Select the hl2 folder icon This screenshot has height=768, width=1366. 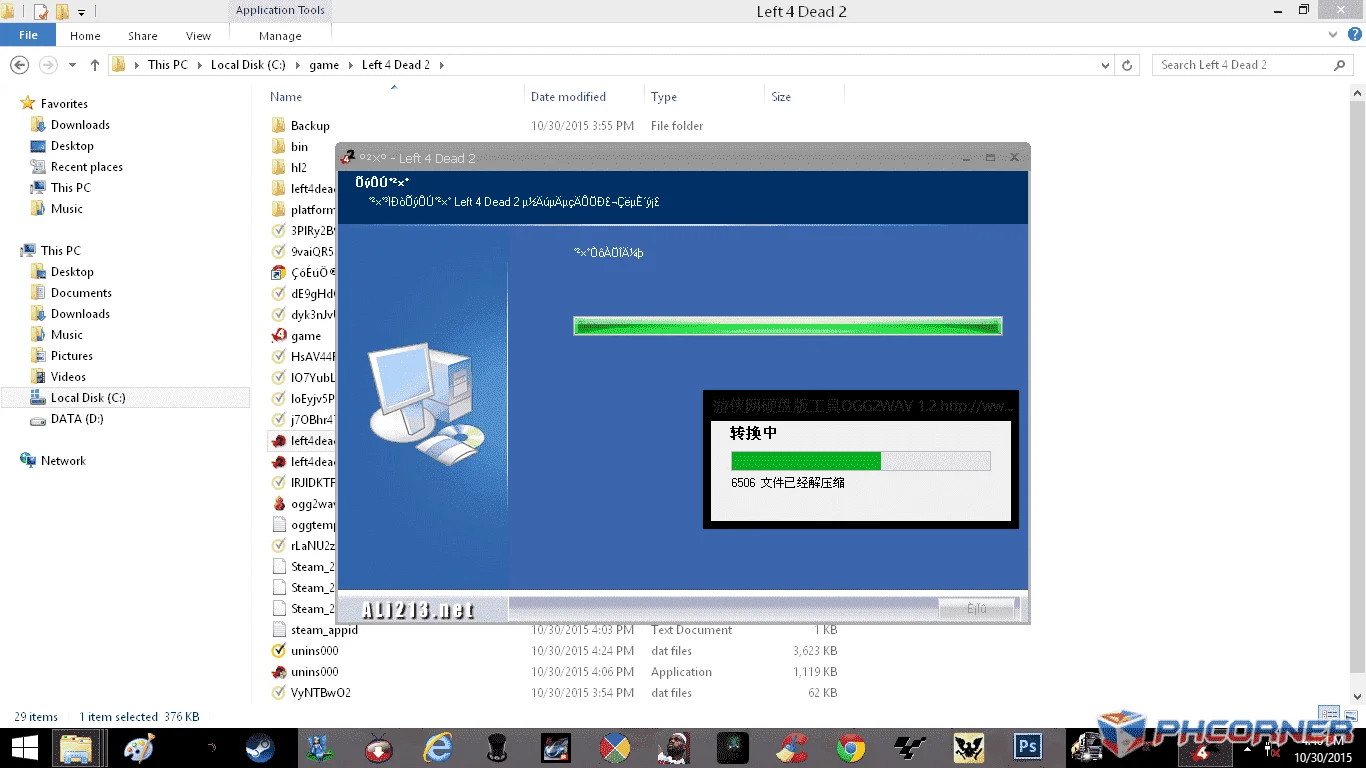pyautogui.click(x=279, y=168)
